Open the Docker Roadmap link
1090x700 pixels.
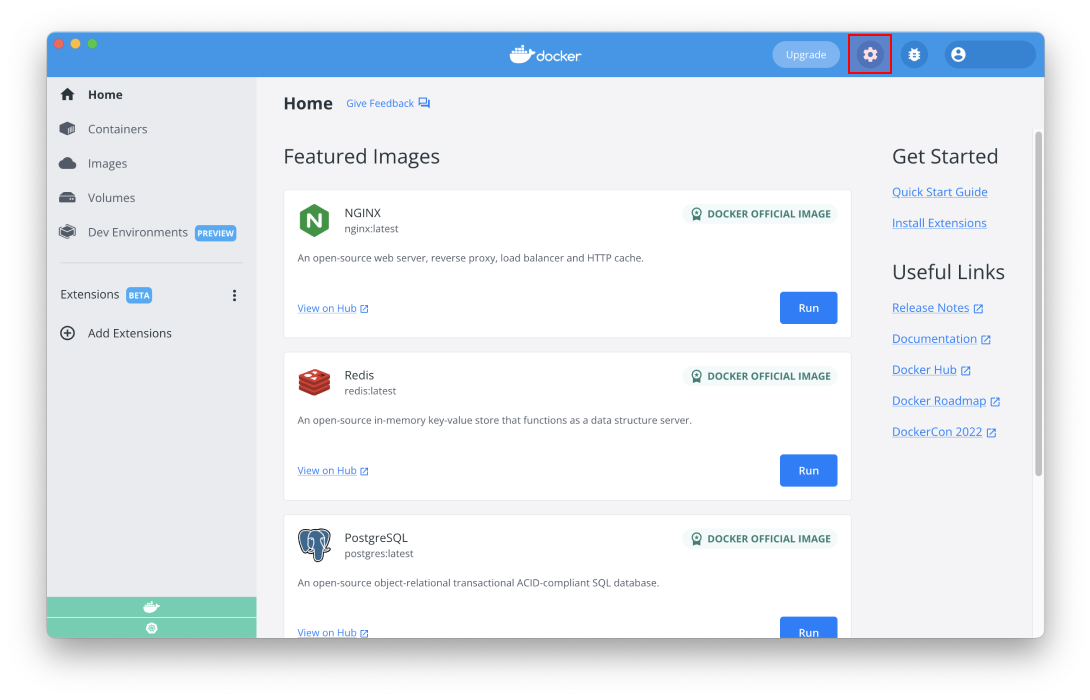point(939,400)
